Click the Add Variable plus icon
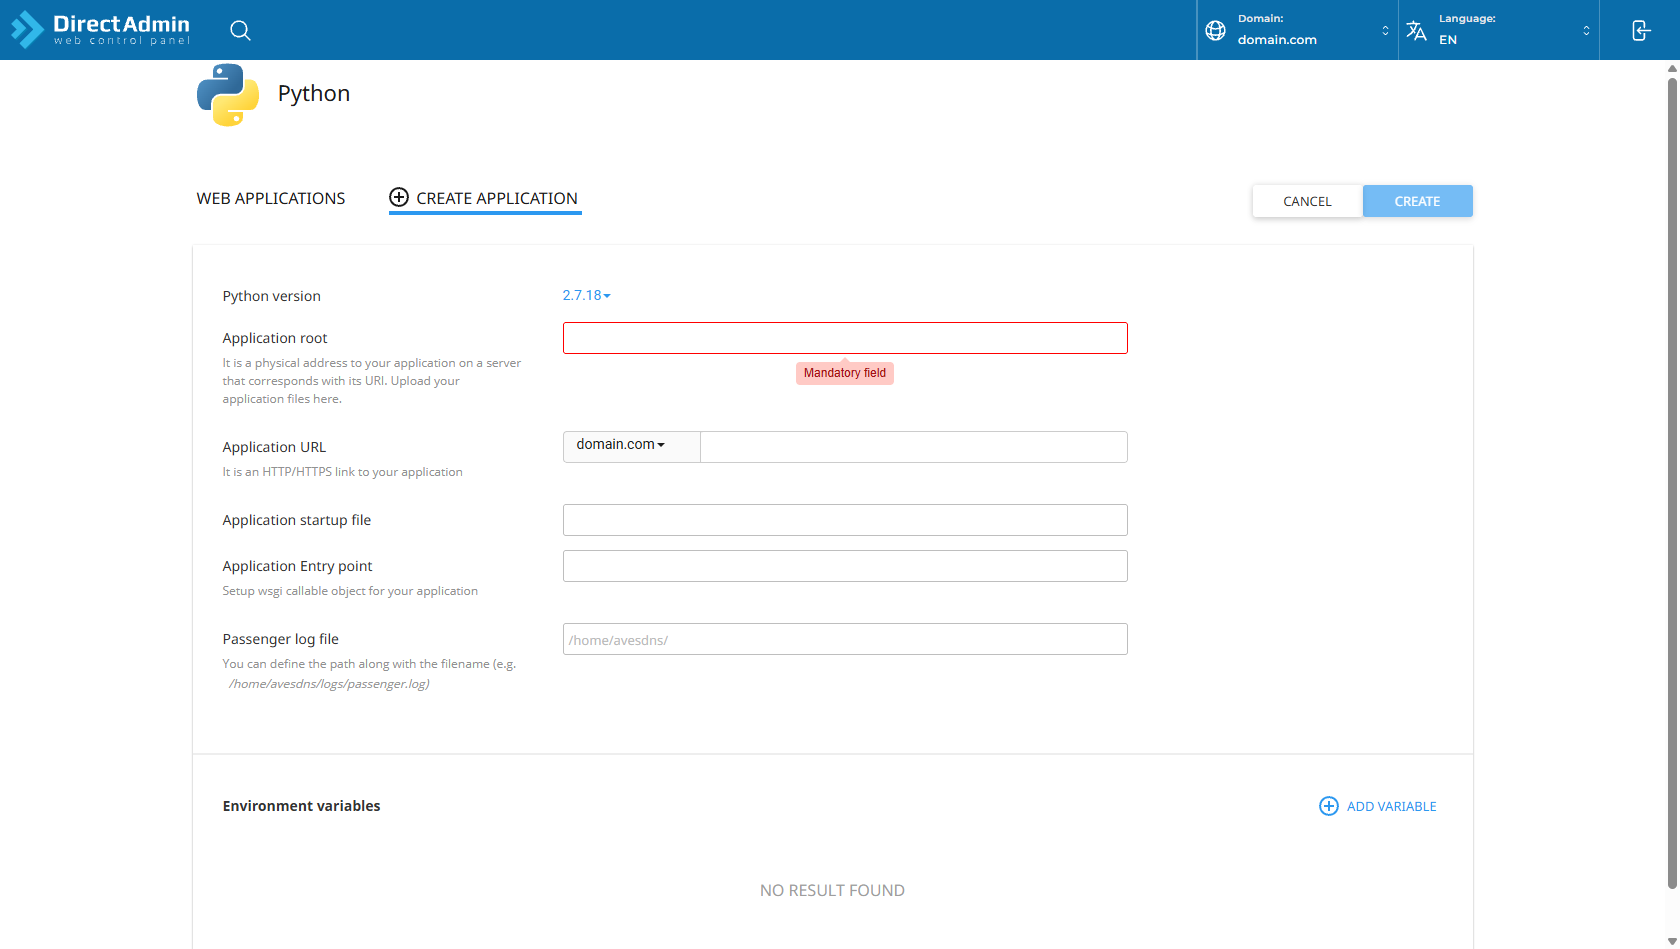Screen dimensions: 1680x949 1328,806
